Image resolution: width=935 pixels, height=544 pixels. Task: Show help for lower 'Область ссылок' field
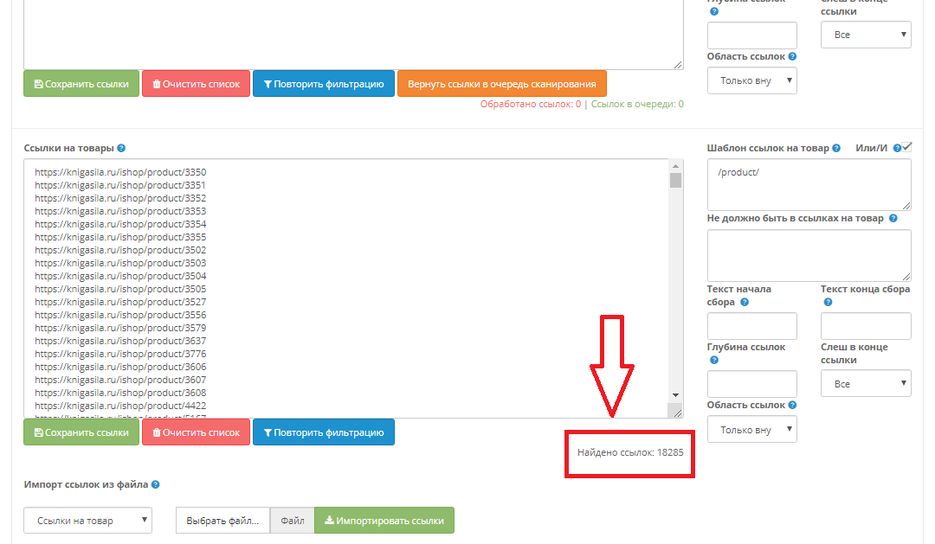(x=792, y=405)
